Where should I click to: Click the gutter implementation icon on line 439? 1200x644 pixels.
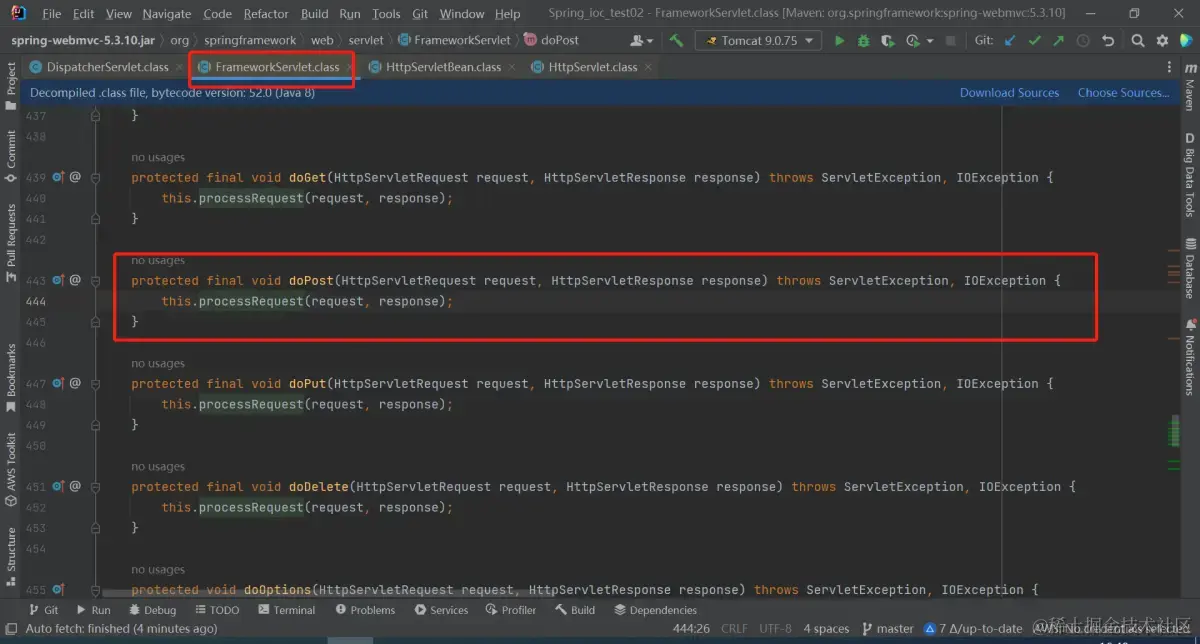pyautogui.click(x=59, y=177)
